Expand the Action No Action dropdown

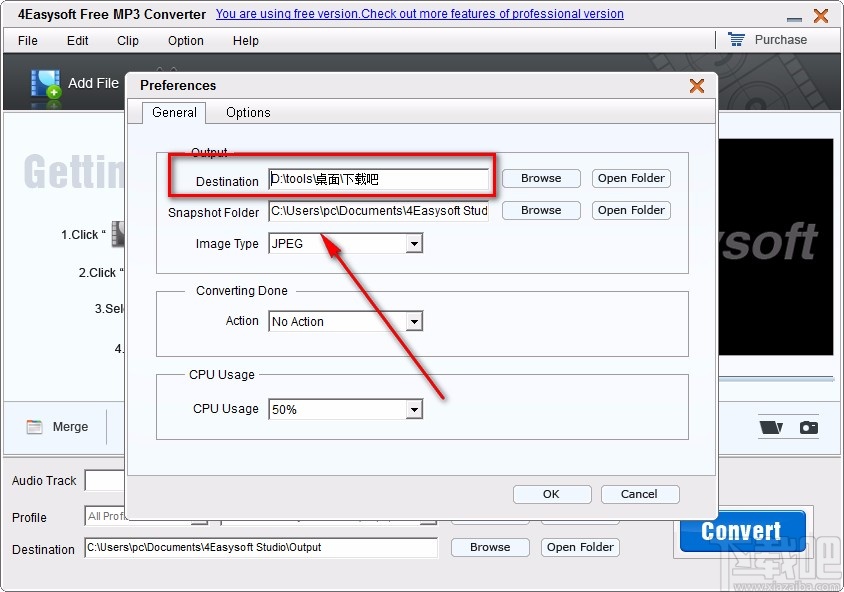[x=414, y=322]
